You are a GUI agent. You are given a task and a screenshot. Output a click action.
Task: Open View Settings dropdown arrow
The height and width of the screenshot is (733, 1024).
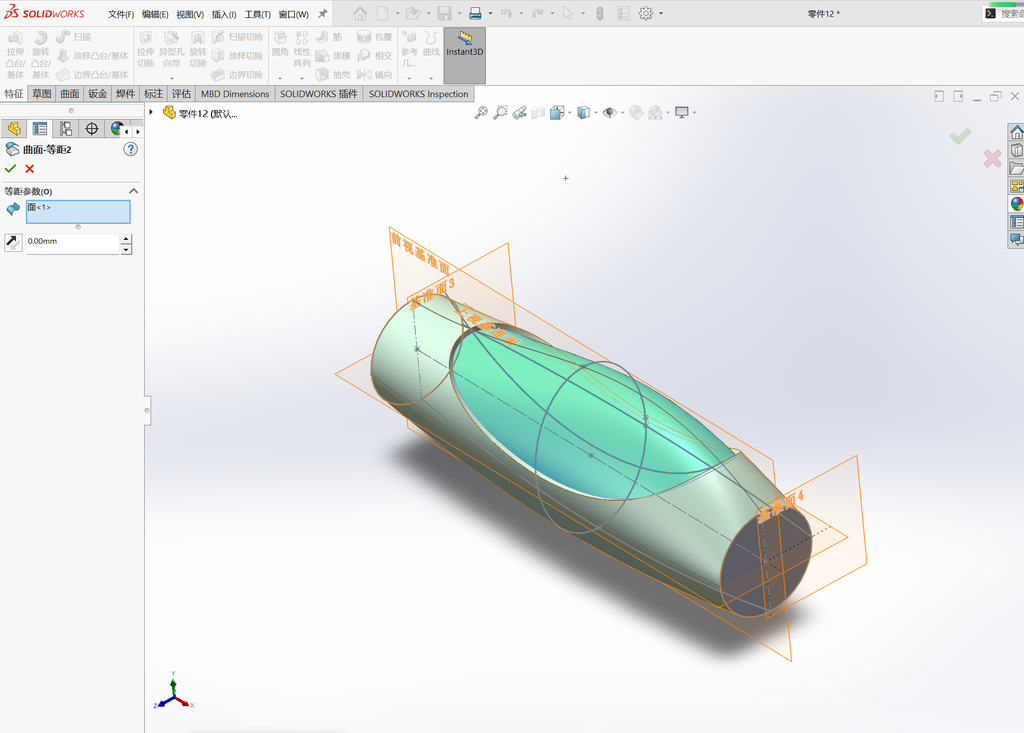[694, 113]
